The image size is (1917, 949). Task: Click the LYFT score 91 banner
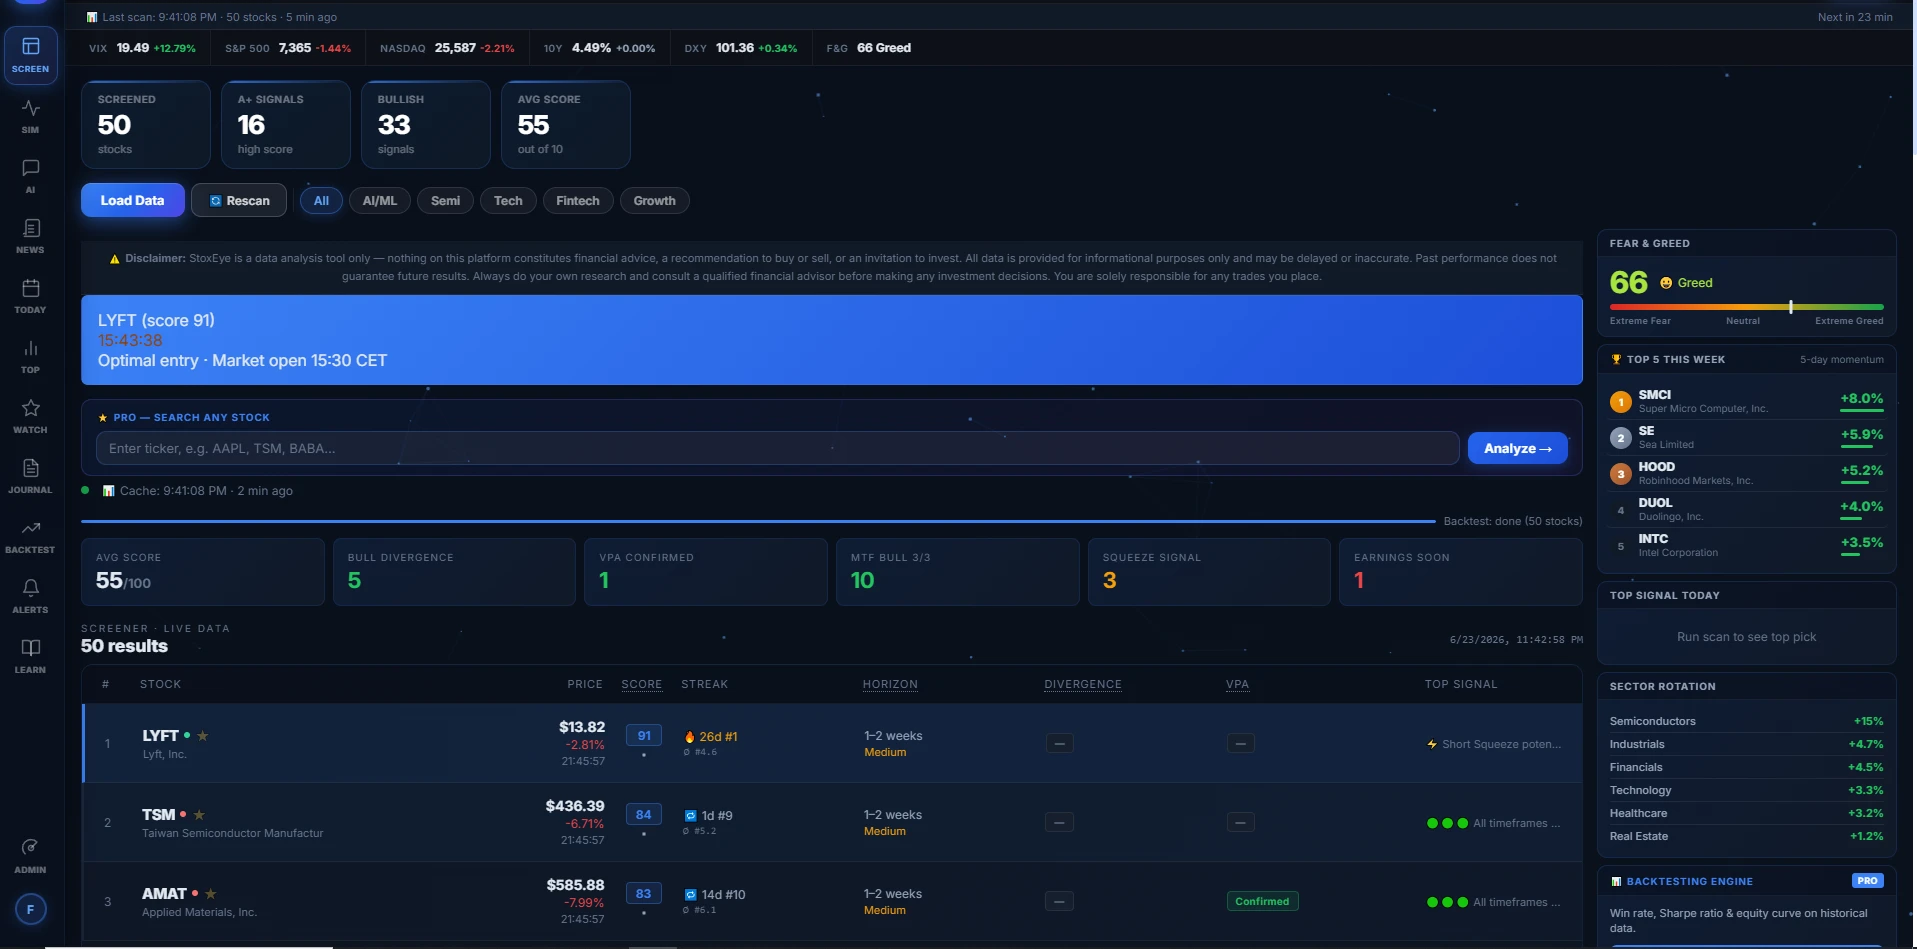831,340
